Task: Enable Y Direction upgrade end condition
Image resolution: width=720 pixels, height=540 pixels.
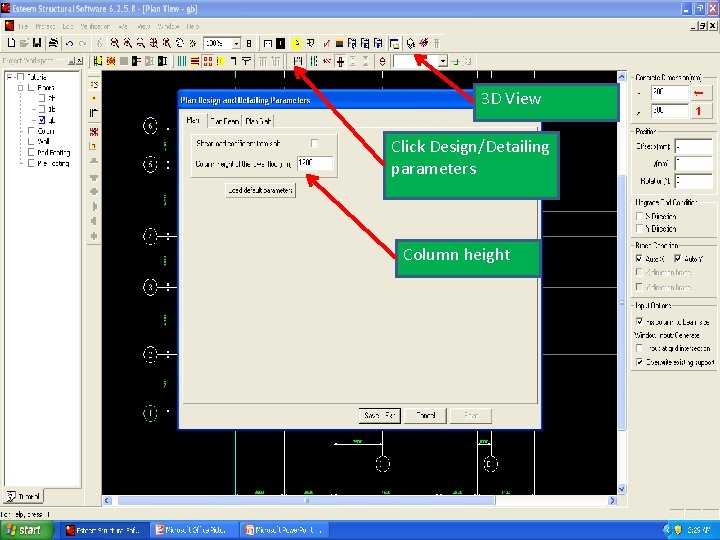Action: click(x=640, y=228)
